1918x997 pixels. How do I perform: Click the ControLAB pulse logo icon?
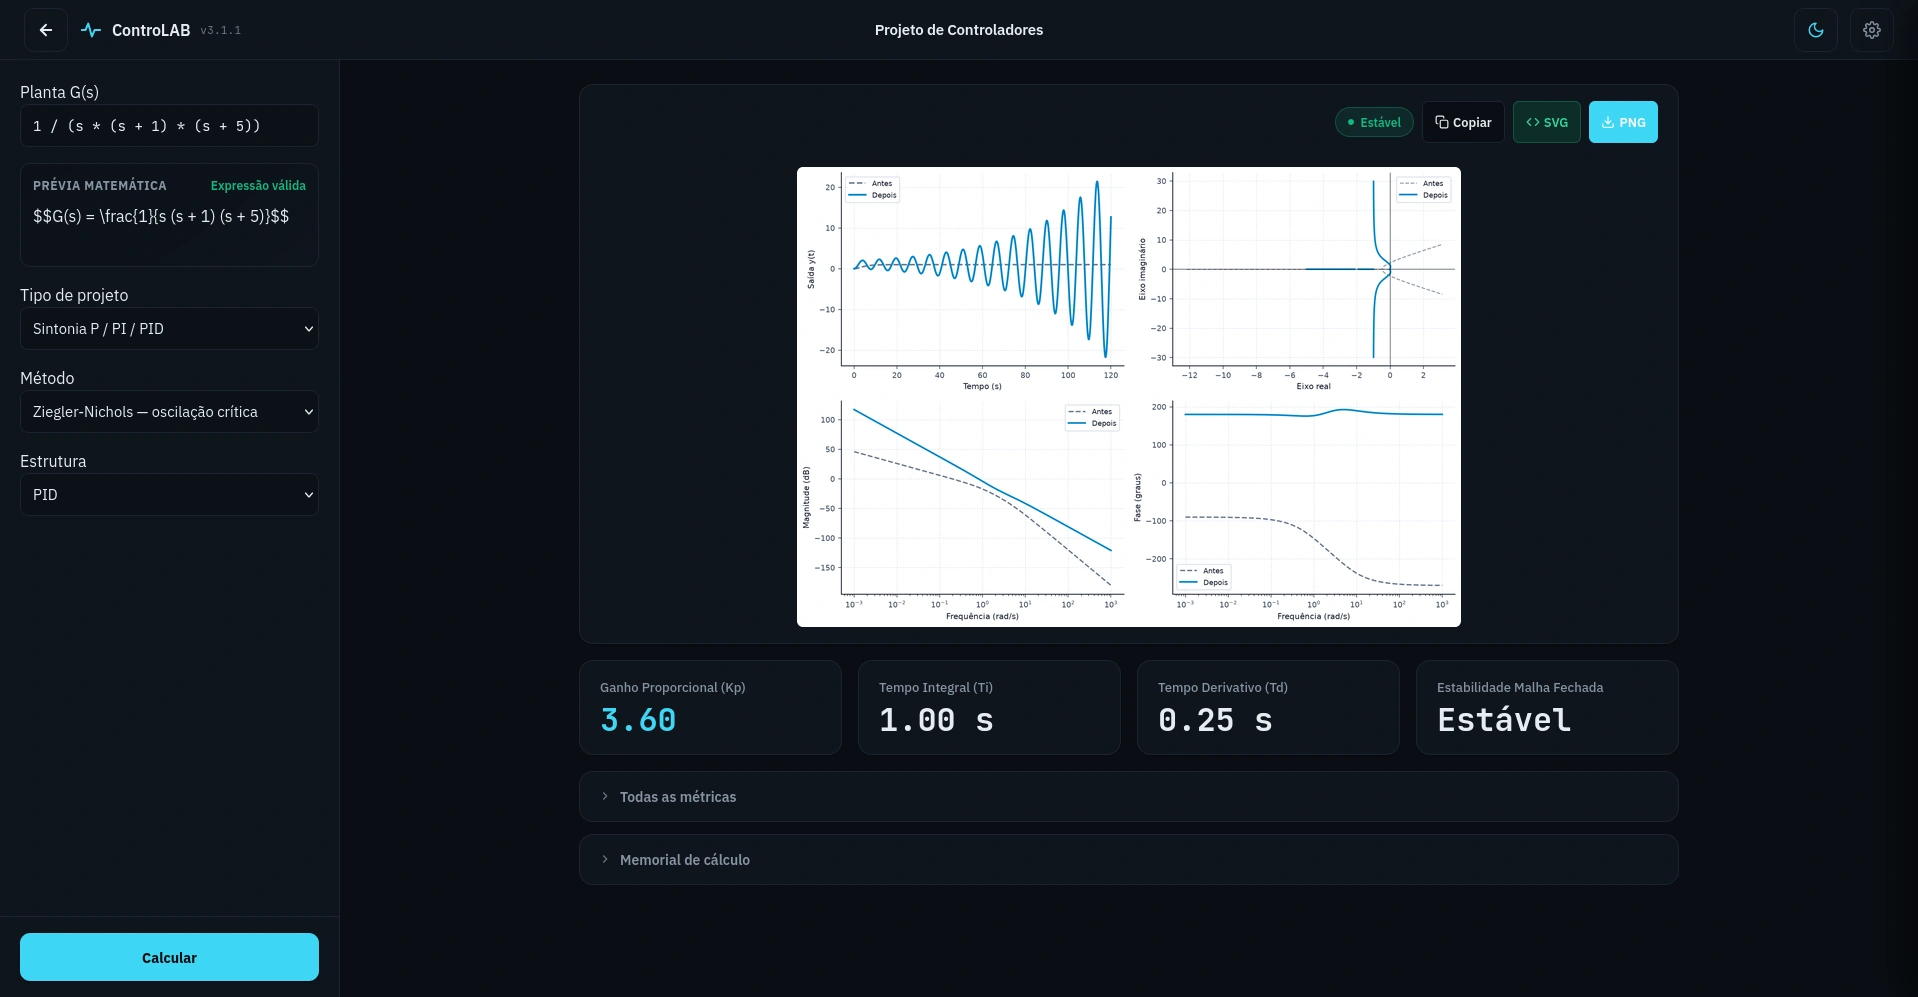tap(91, 30)
